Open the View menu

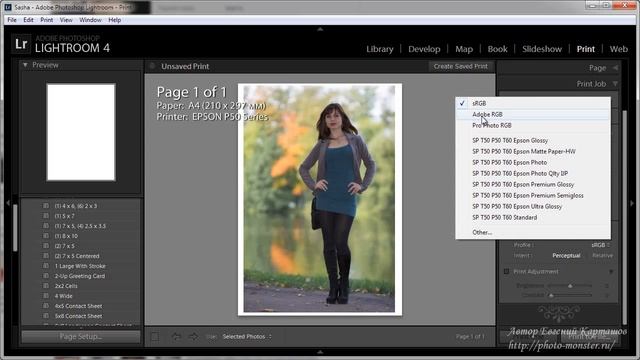(66, 20)
